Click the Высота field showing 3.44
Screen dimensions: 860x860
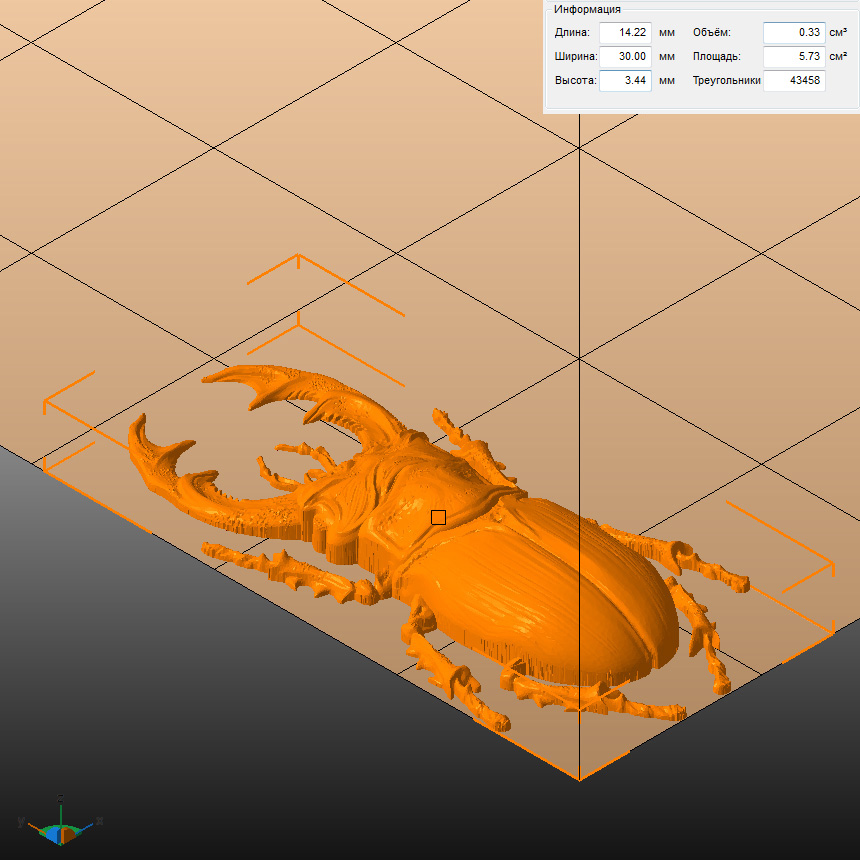(x=625, y=81)
